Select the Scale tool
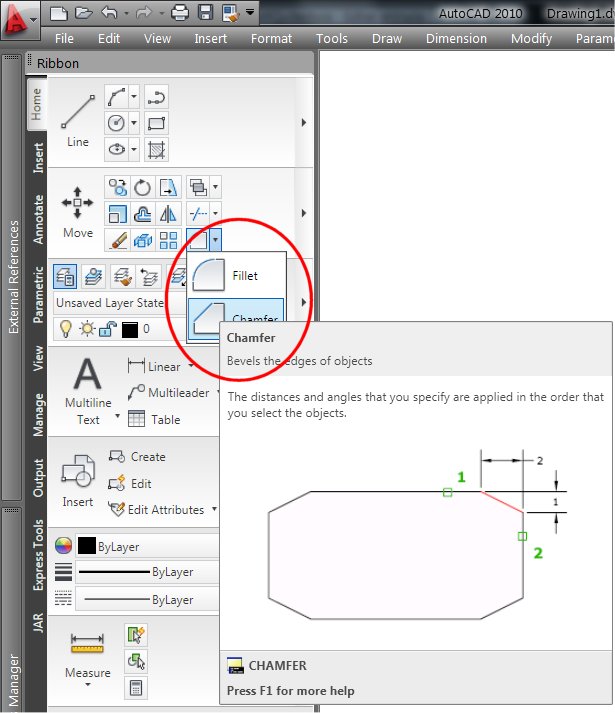Image resolution: width=615 pixels, height=713 pixels. pyautogui.click(x=117, y=213)
